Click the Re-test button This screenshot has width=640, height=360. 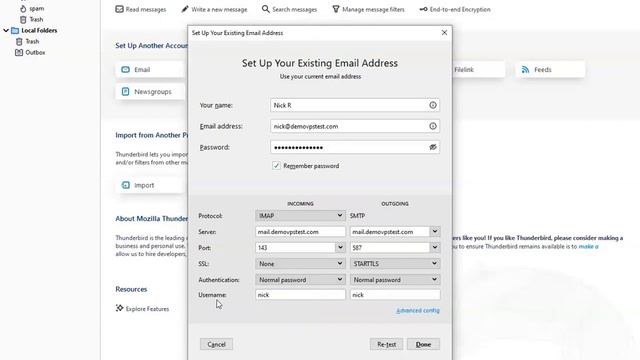tap(387, 344)
